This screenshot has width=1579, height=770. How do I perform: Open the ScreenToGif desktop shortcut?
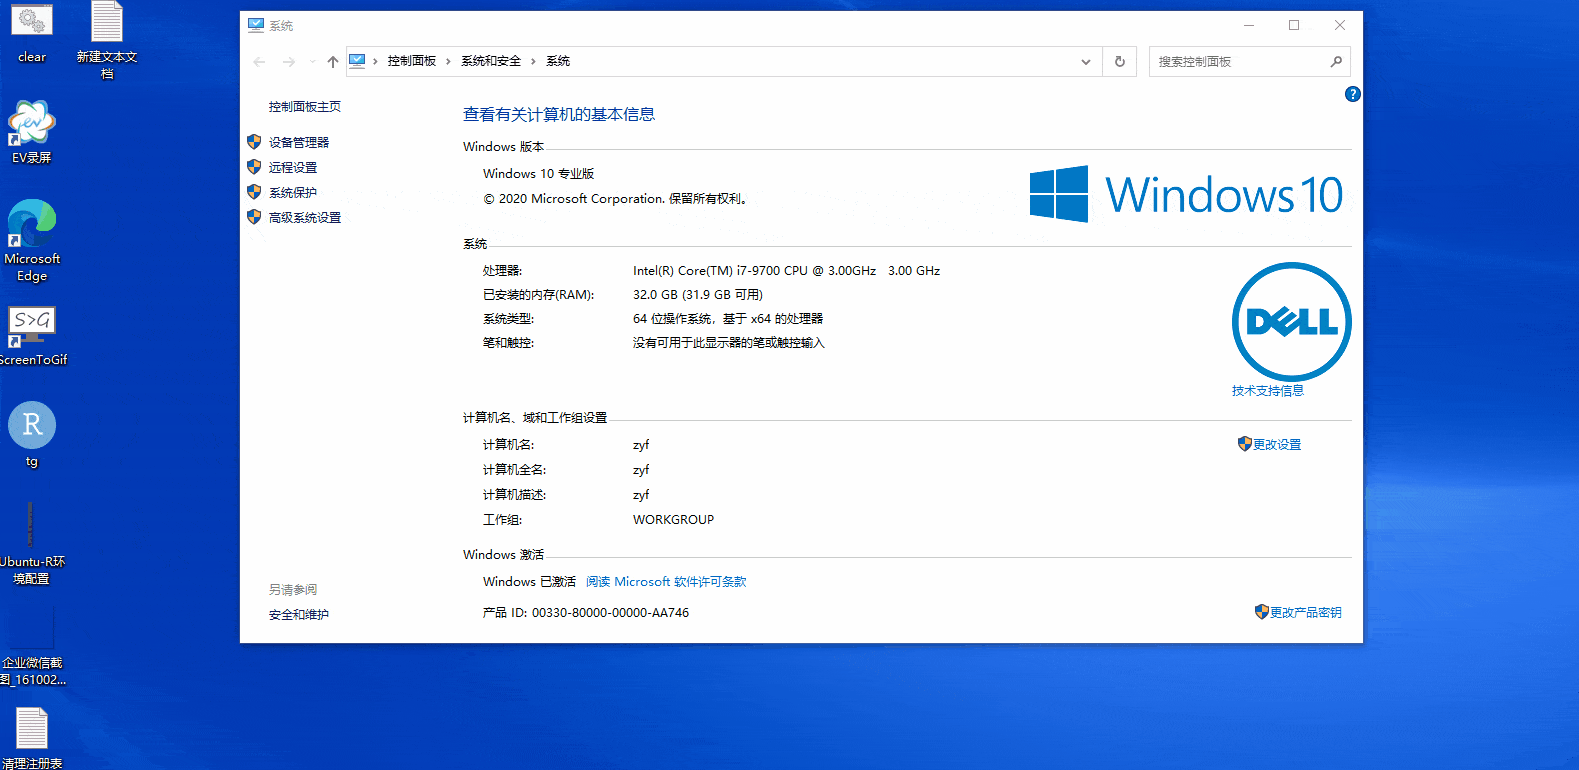(x=32, y=336)
